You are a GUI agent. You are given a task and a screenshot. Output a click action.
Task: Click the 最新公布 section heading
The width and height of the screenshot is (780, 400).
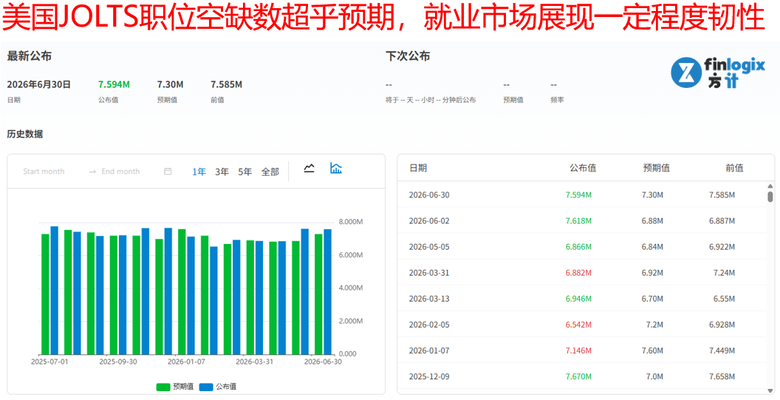(x=29, y=56)
